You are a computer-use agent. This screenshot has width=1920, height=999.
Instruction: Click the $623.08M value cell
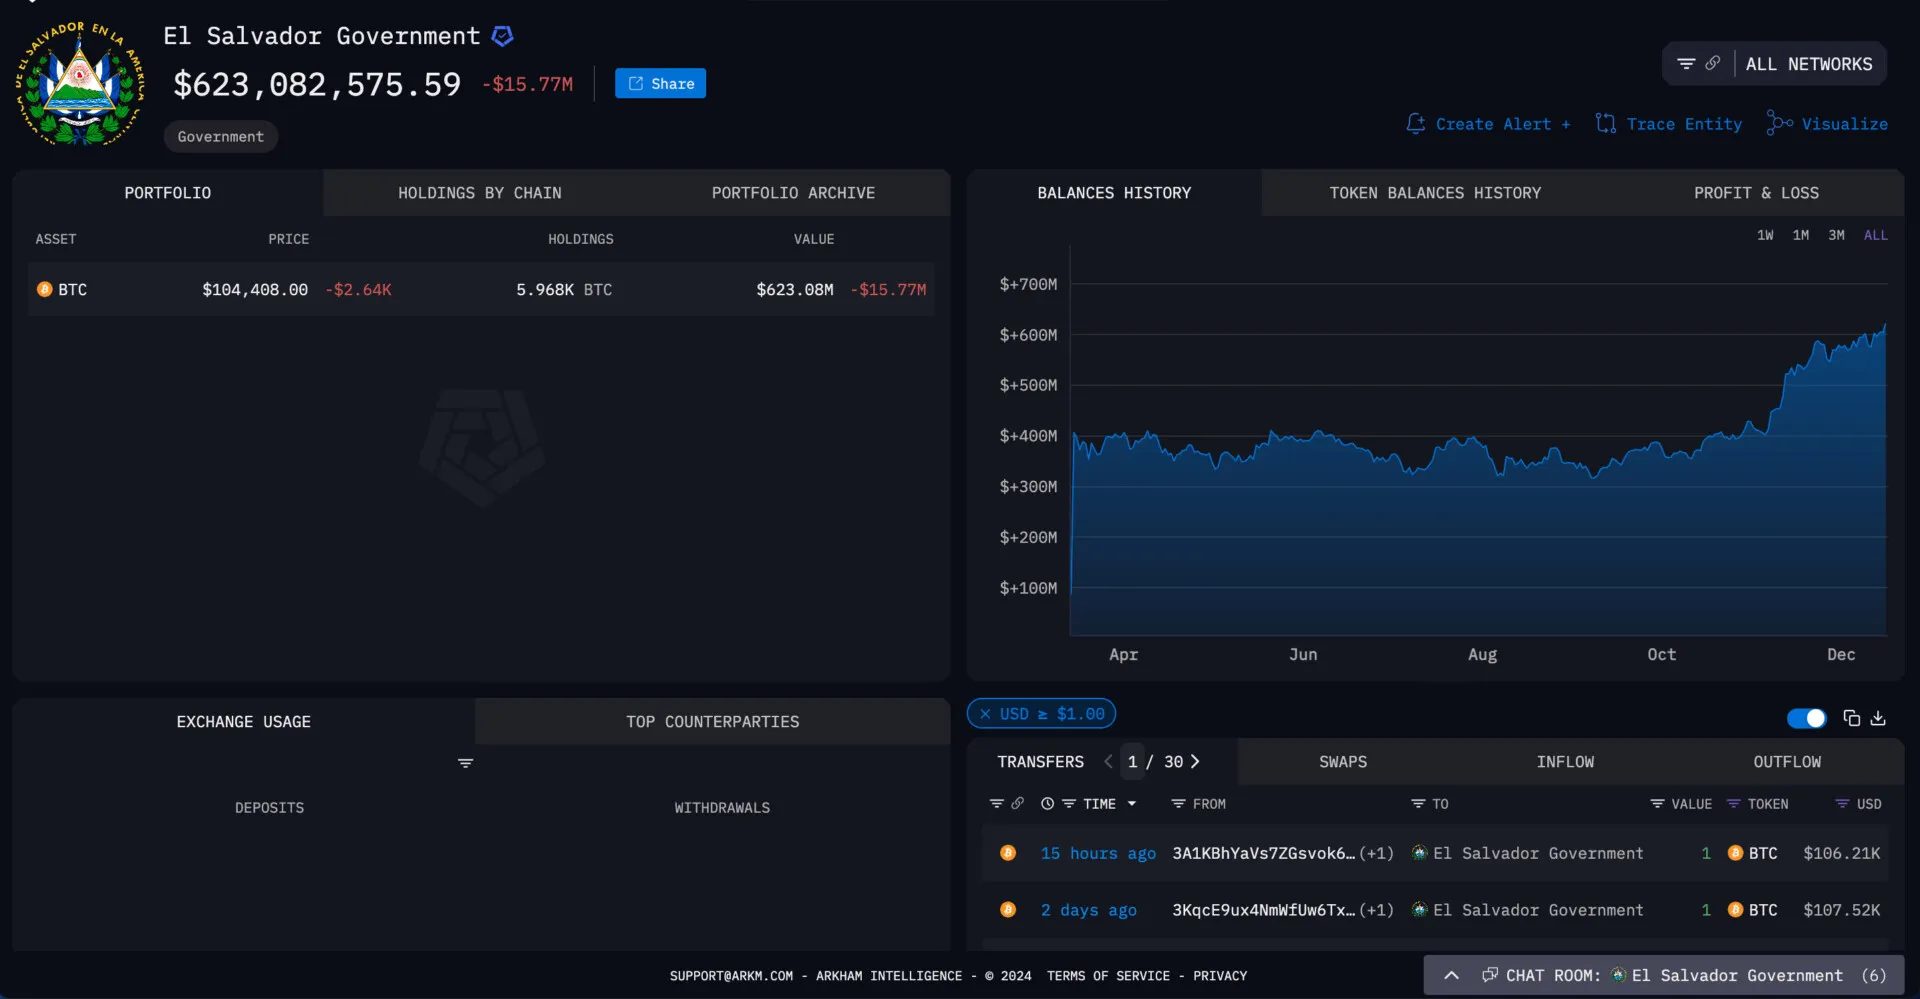click(795, 290)
